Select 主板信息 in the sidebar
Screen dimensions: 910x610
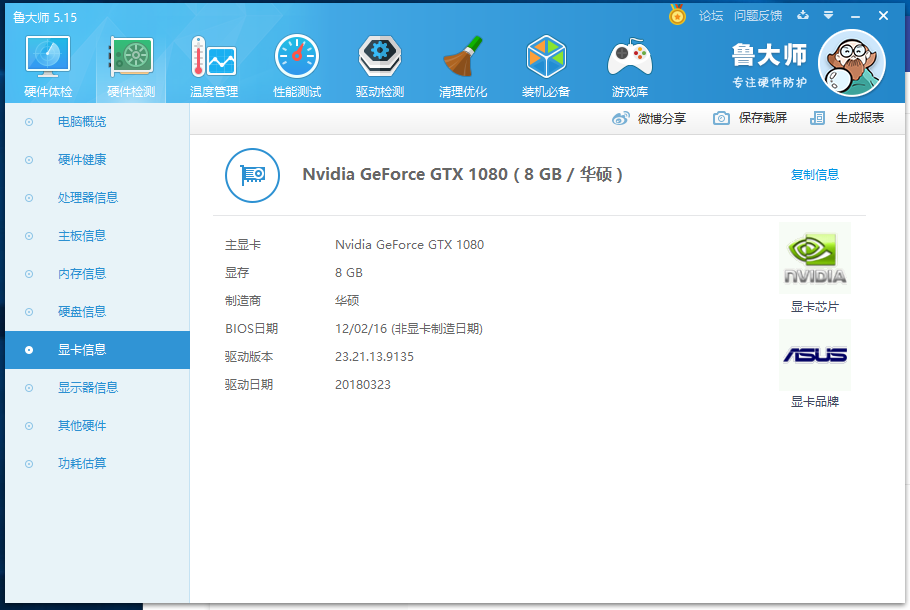click(x=98, y=236)
